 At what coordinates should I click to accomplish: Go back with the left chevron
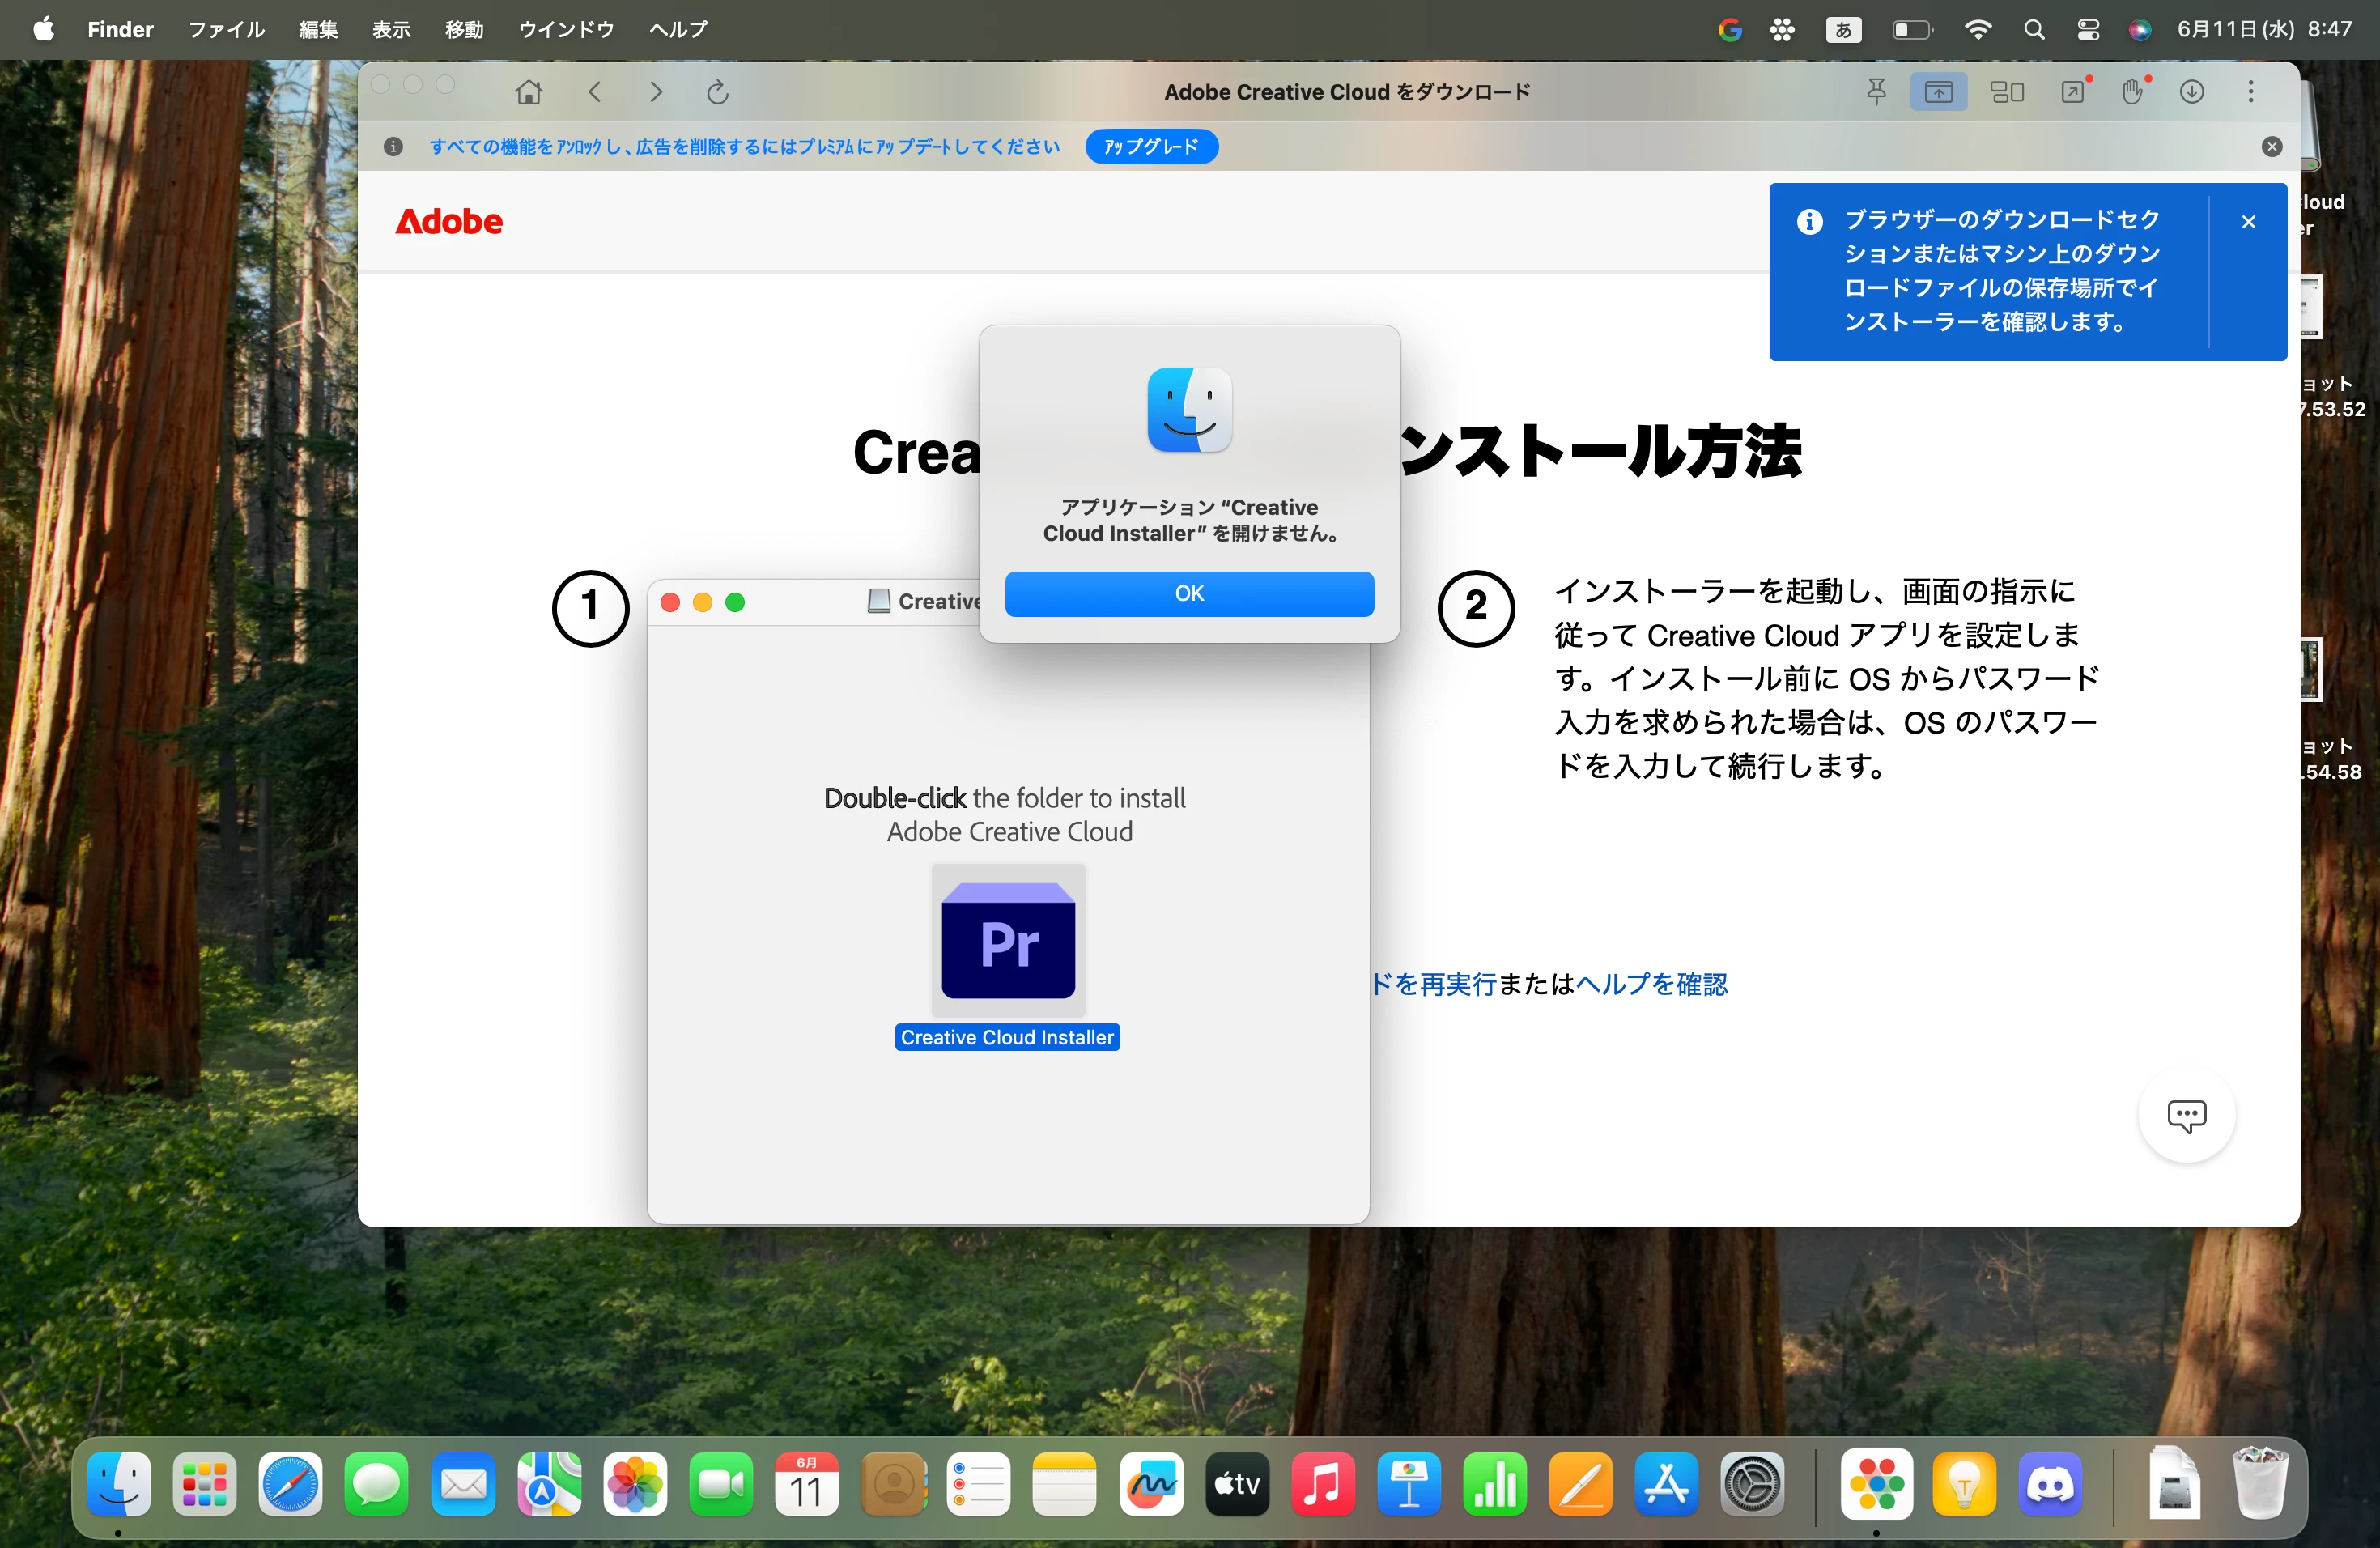coord(595,92)
